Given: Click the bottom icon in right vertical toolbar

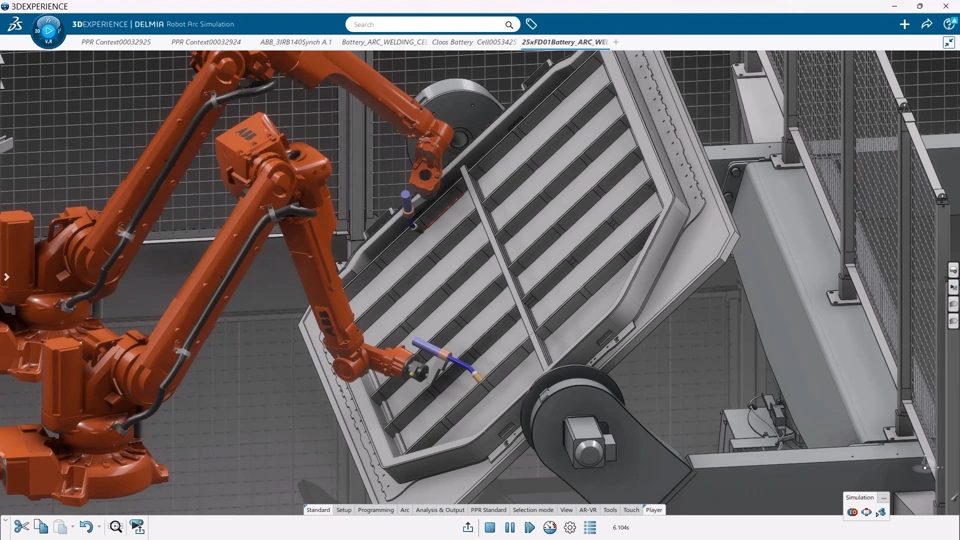Looking at the screenshot, I should [953, 321].
